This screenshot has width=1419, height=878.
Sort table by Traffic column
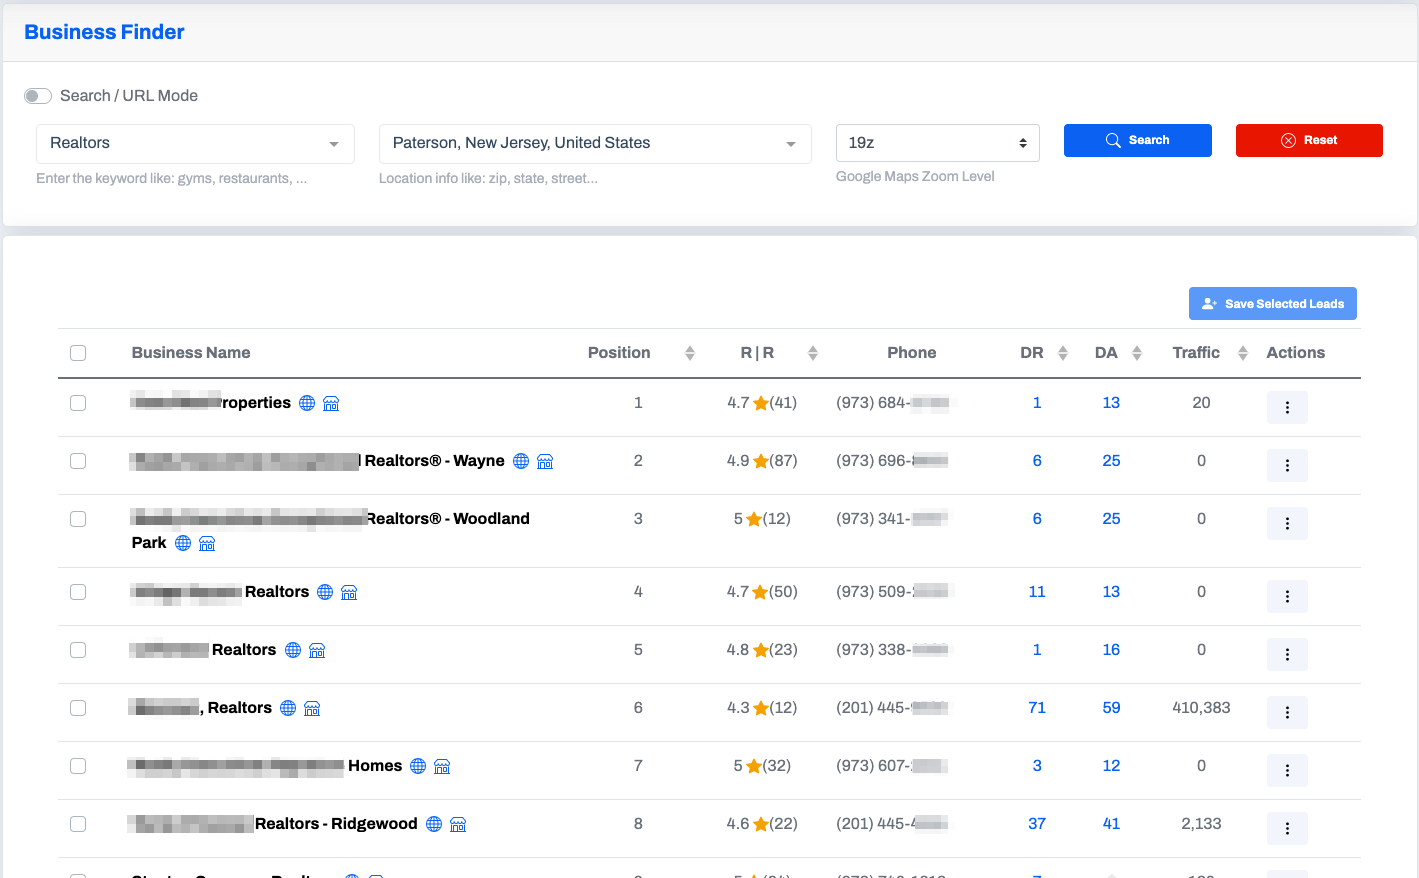(x=1243, y=353)
